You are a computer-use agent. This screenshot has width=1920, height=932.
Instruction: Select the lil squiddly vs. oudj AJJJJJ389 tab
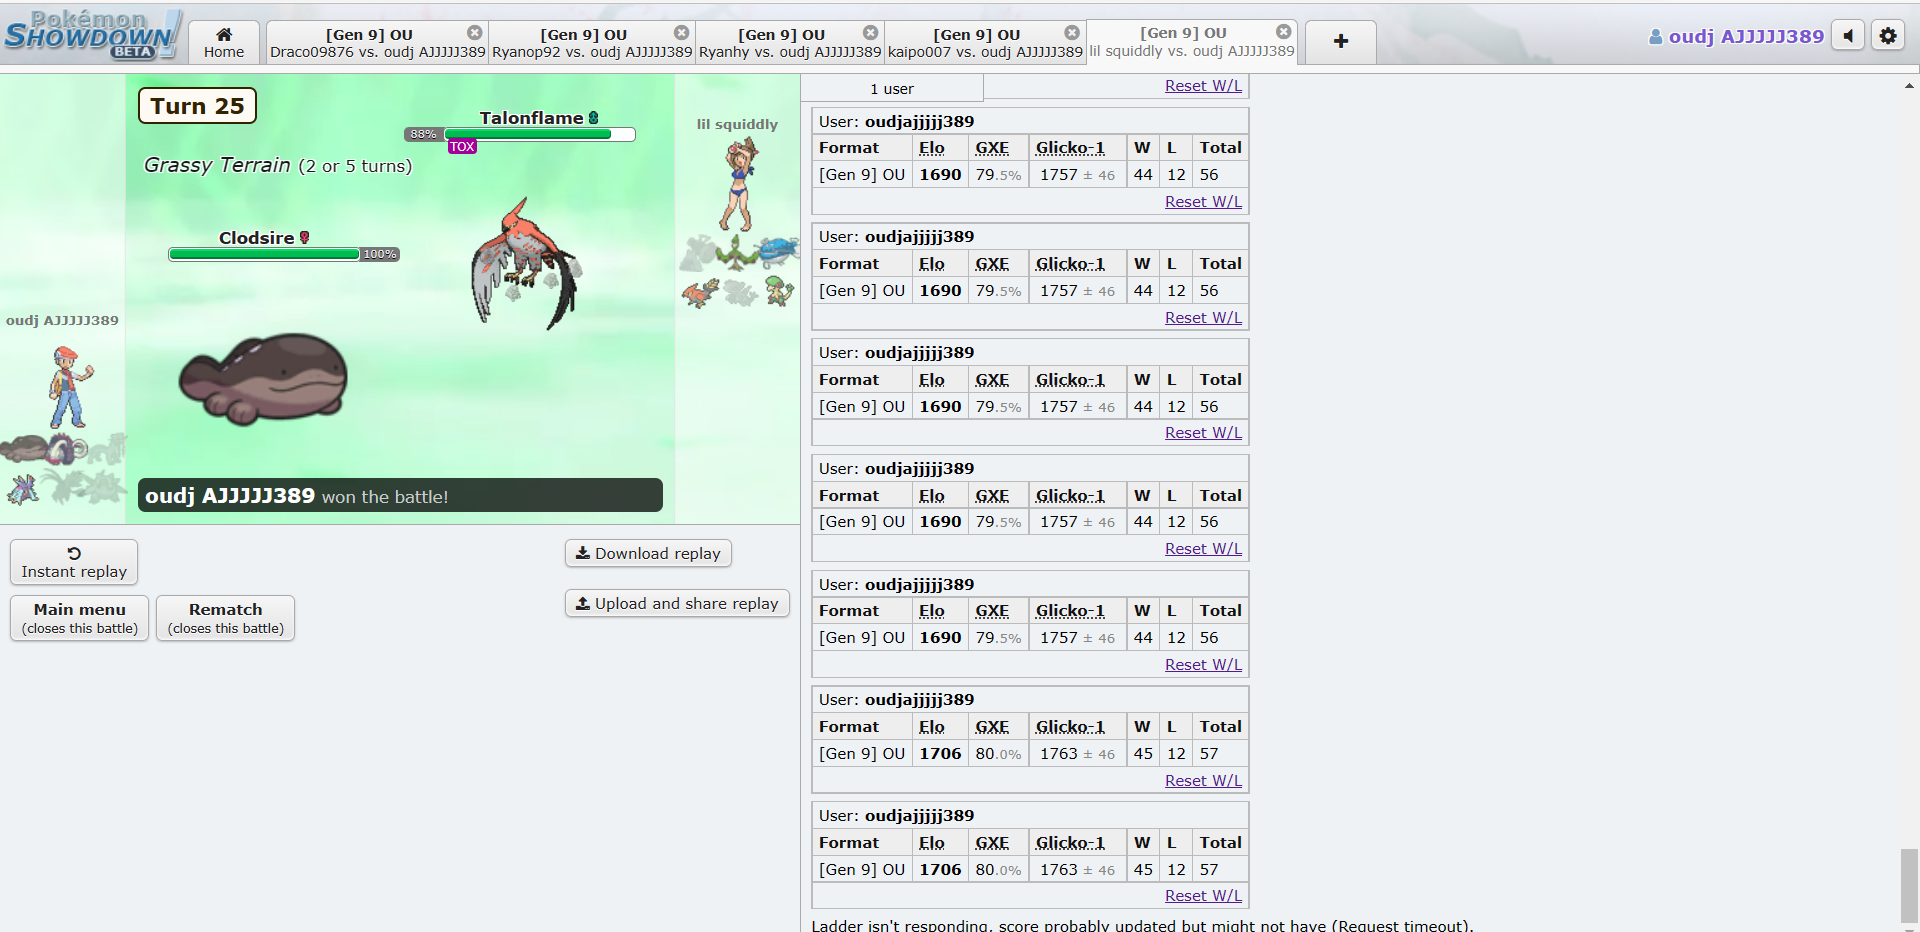[x=1191, y=42]
